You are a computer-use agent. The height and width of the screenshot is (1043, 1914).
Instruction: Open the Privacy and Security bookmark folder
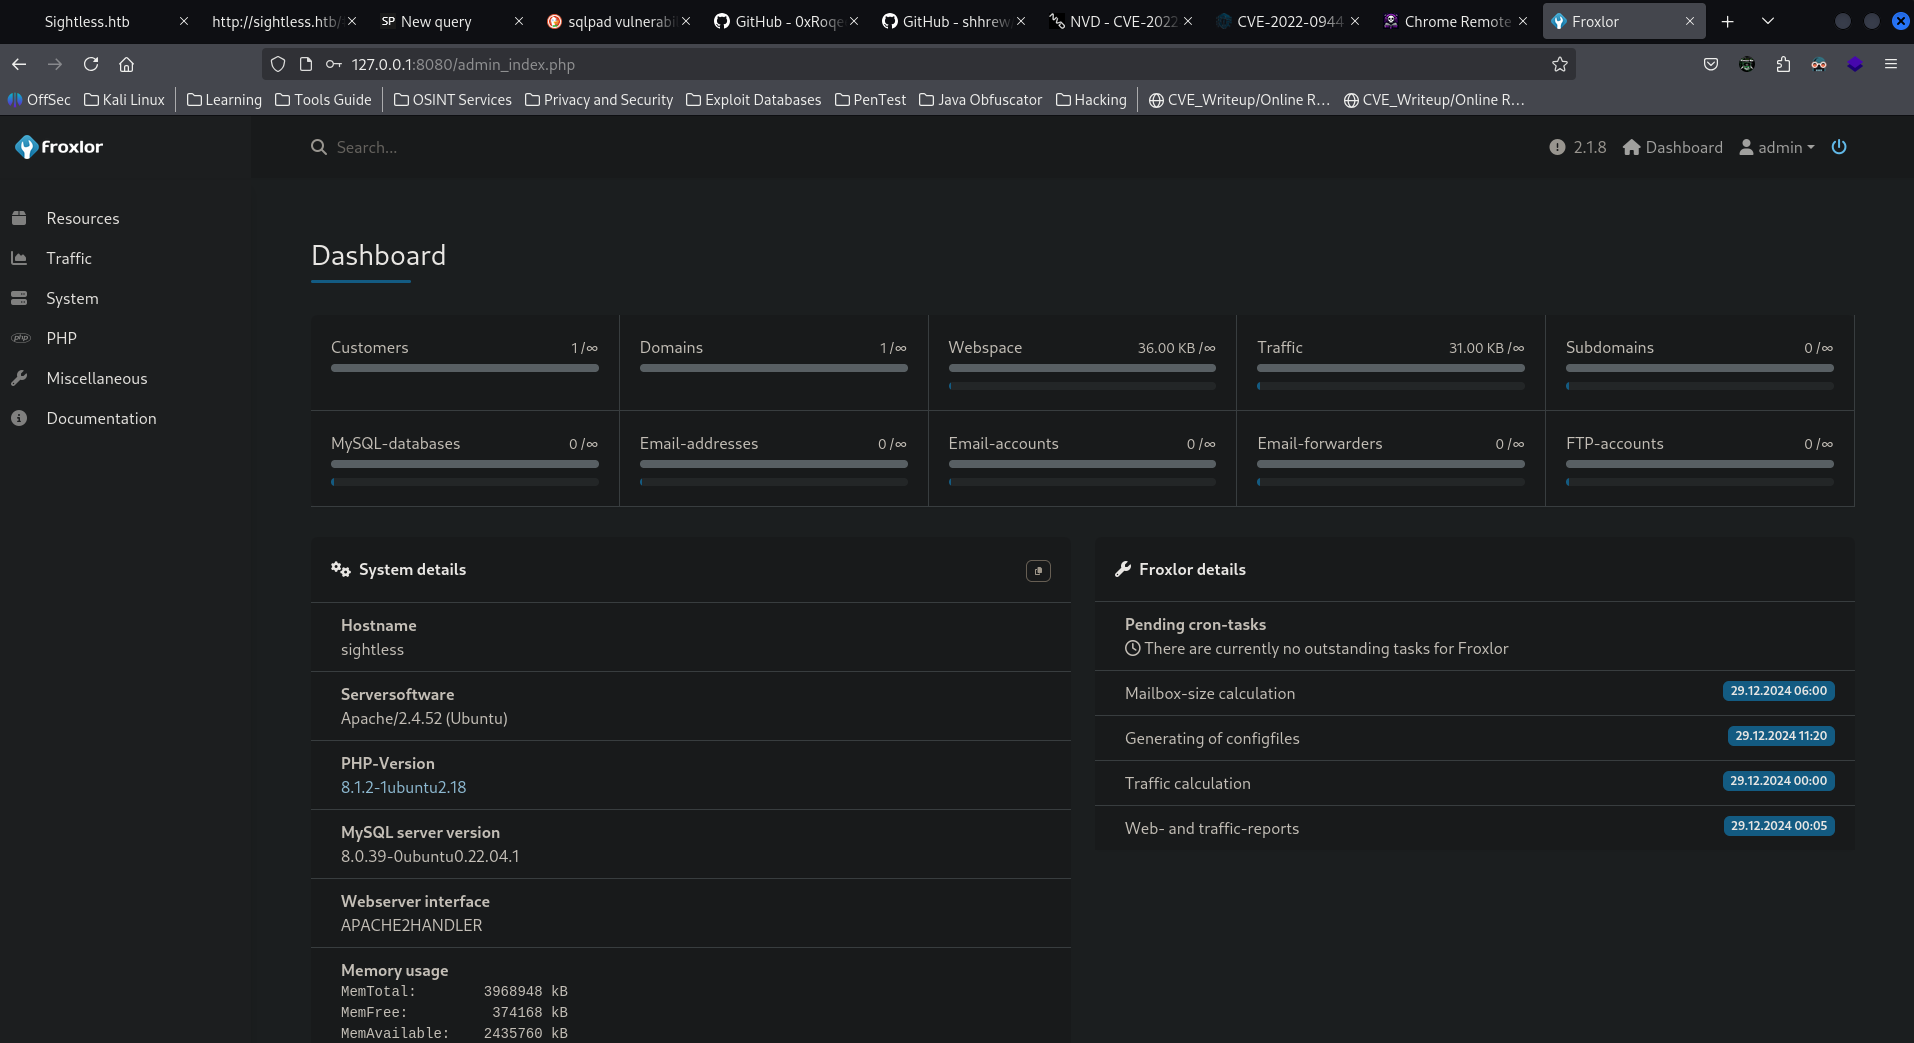pyautogui.click(x=599, y=100)
